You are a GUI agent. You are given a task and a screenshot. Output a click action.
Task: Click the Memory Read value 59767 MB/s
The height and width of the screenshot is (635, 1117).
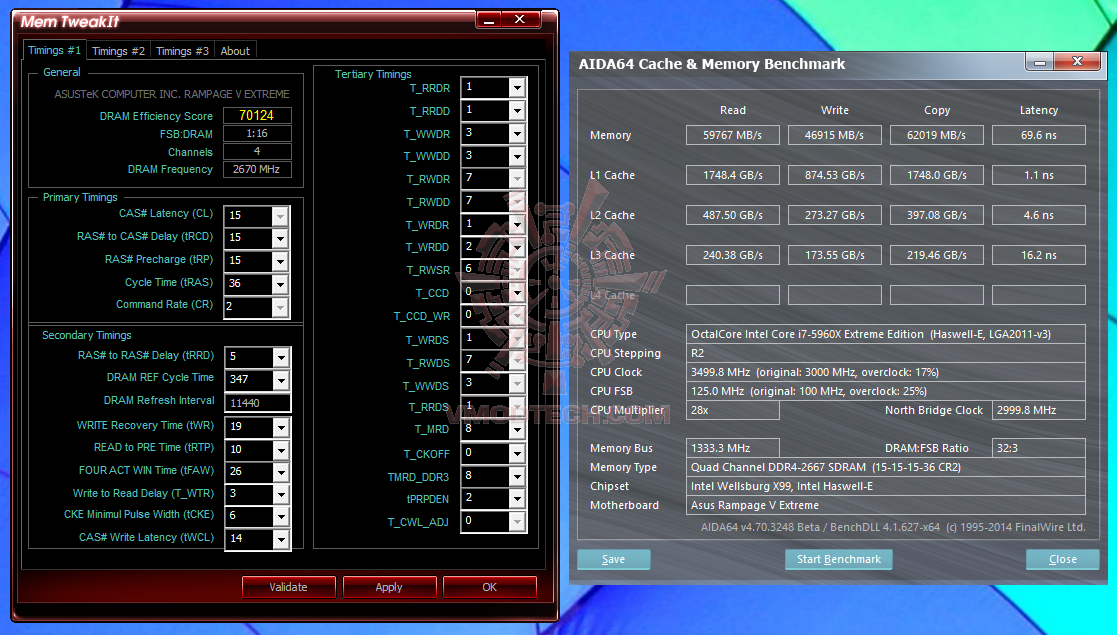732,135
